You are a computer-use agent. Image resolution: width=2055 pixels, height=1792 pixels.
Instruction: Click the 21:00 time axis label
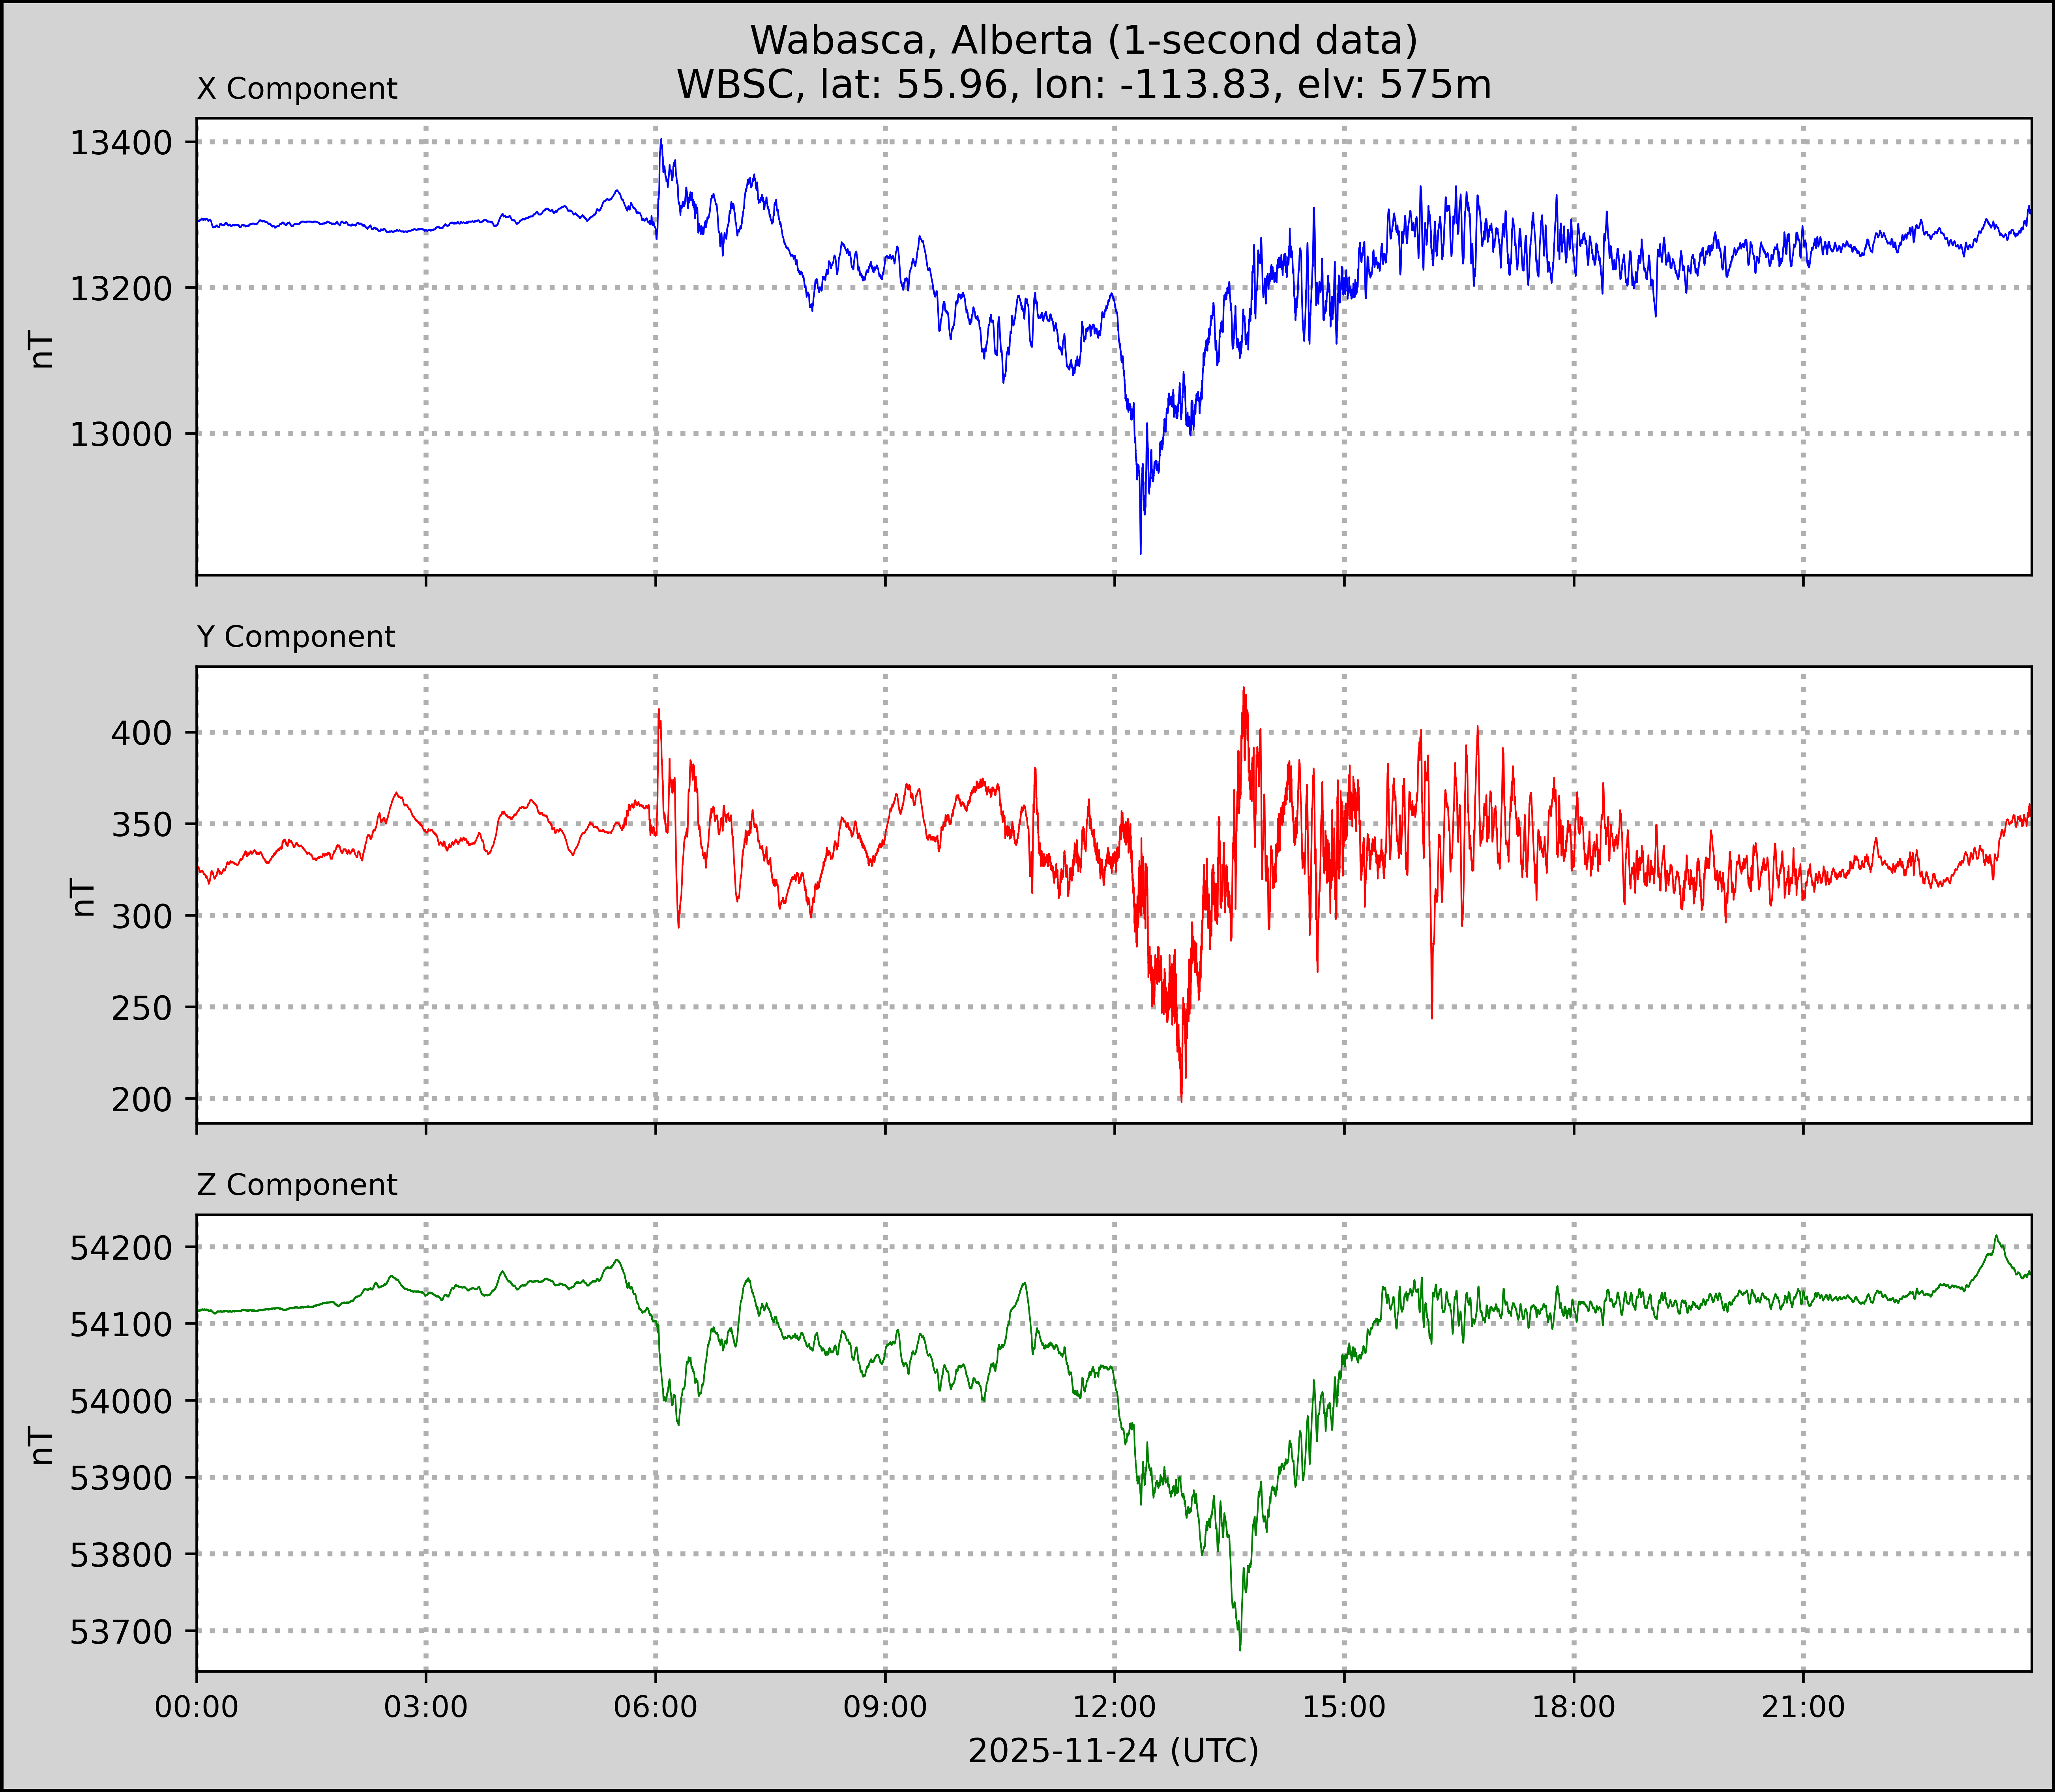coord(1803,1707)
